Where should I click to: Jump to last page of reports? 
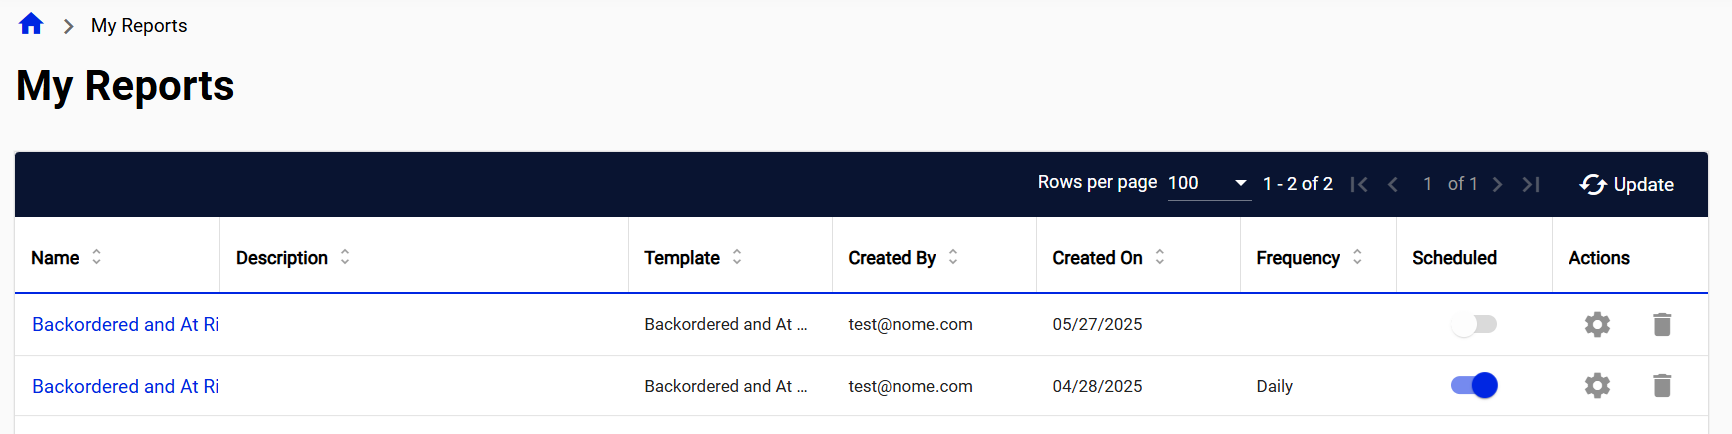[x=1531, y=184]
